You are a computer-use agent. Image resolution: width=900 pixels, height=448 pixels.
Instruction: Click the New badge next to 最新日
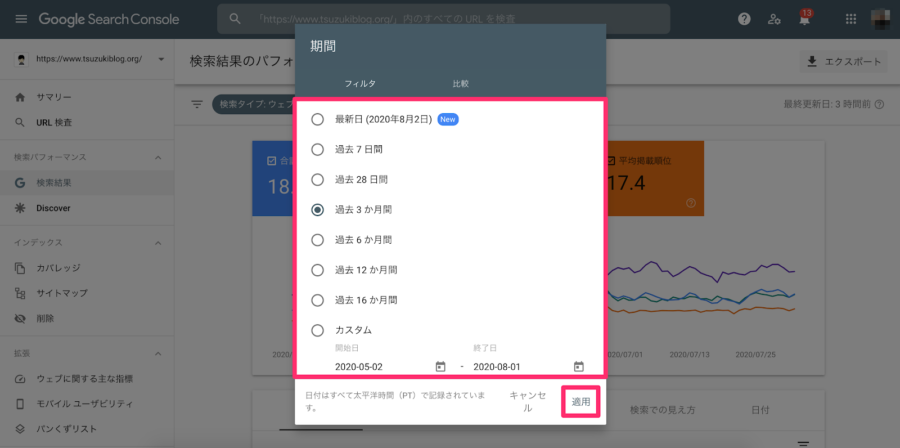448,119
